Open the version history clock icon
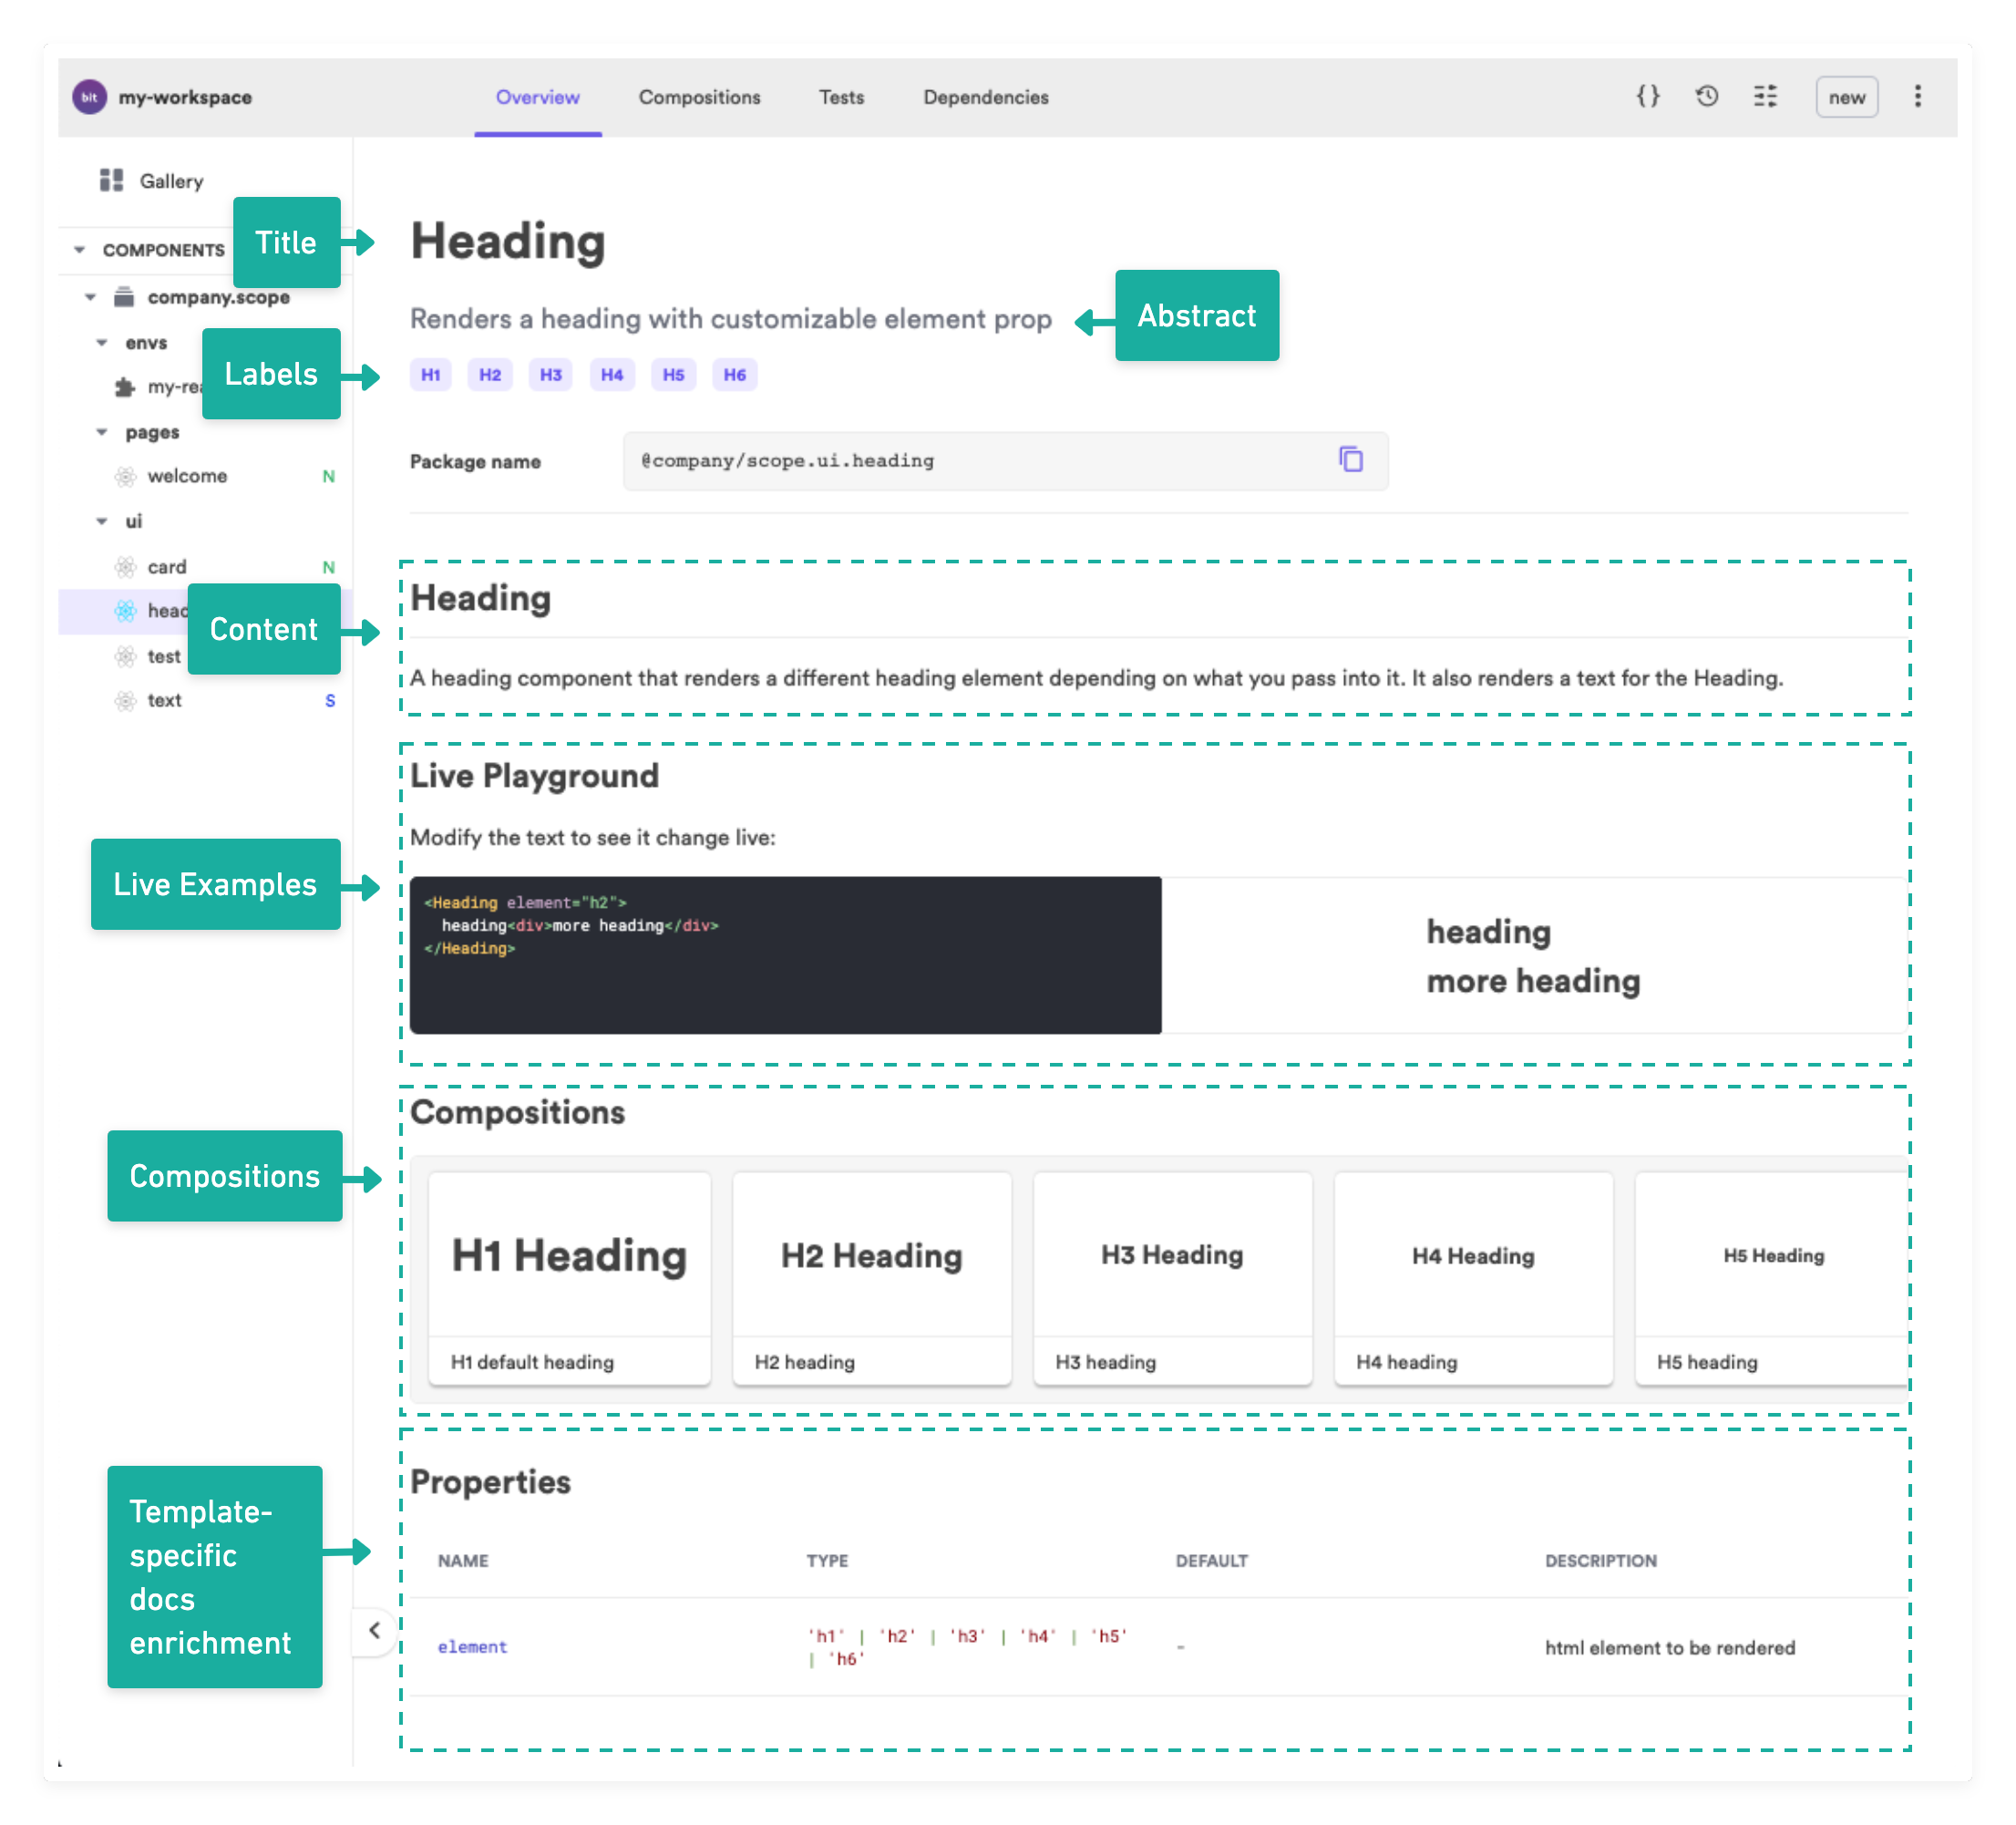 [x=1707, y=97]
